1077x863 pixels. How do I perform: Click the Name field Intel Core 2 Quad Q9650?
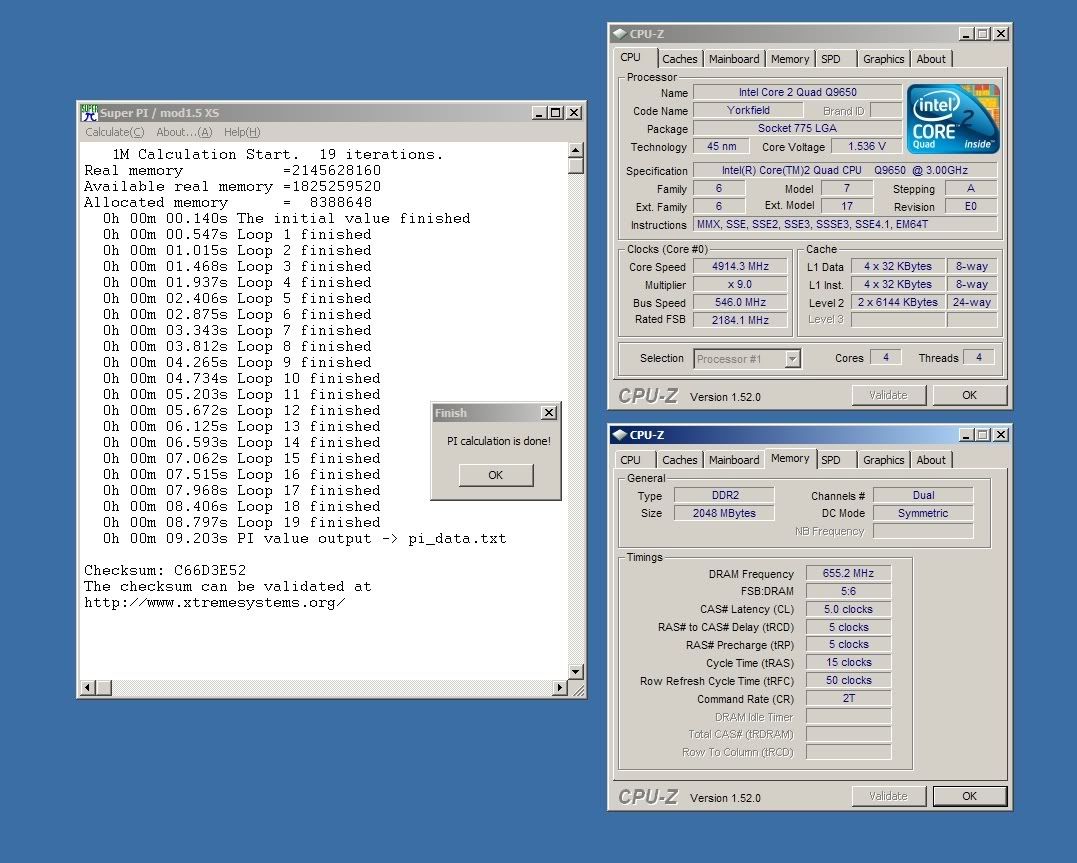(x=797, y=92)
